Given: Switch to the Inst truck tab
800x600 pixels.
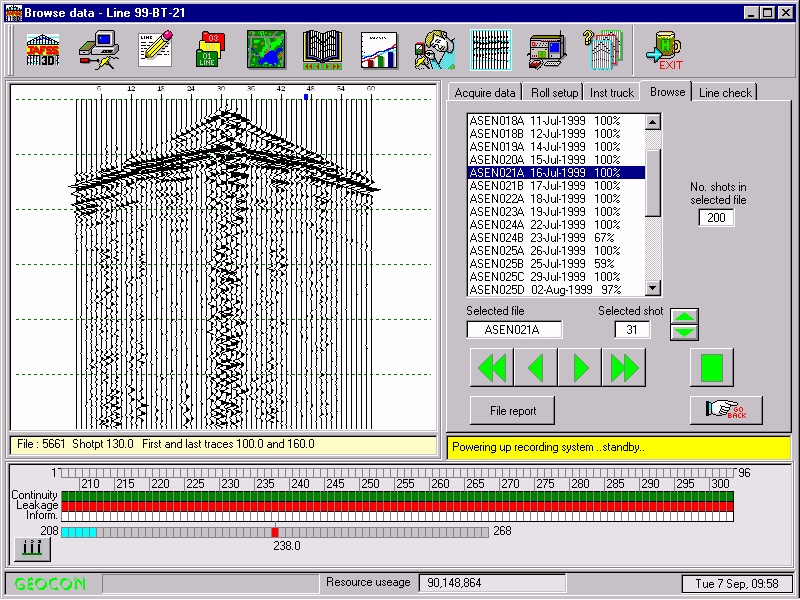Looking at the screenshot, I should click(x=612, y=93).
